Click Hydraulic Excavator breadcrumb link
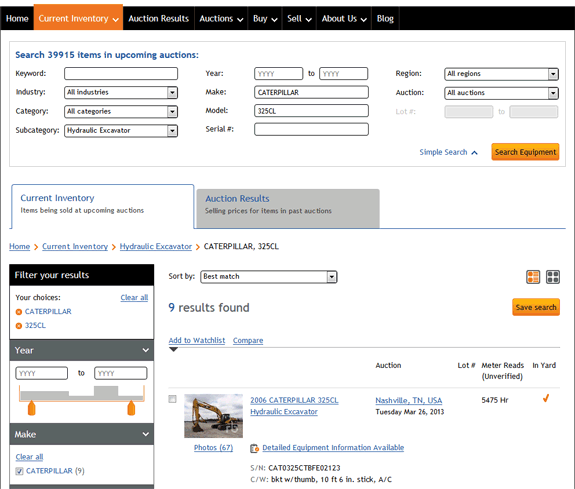The image size is (575, 489). [156, 247]
